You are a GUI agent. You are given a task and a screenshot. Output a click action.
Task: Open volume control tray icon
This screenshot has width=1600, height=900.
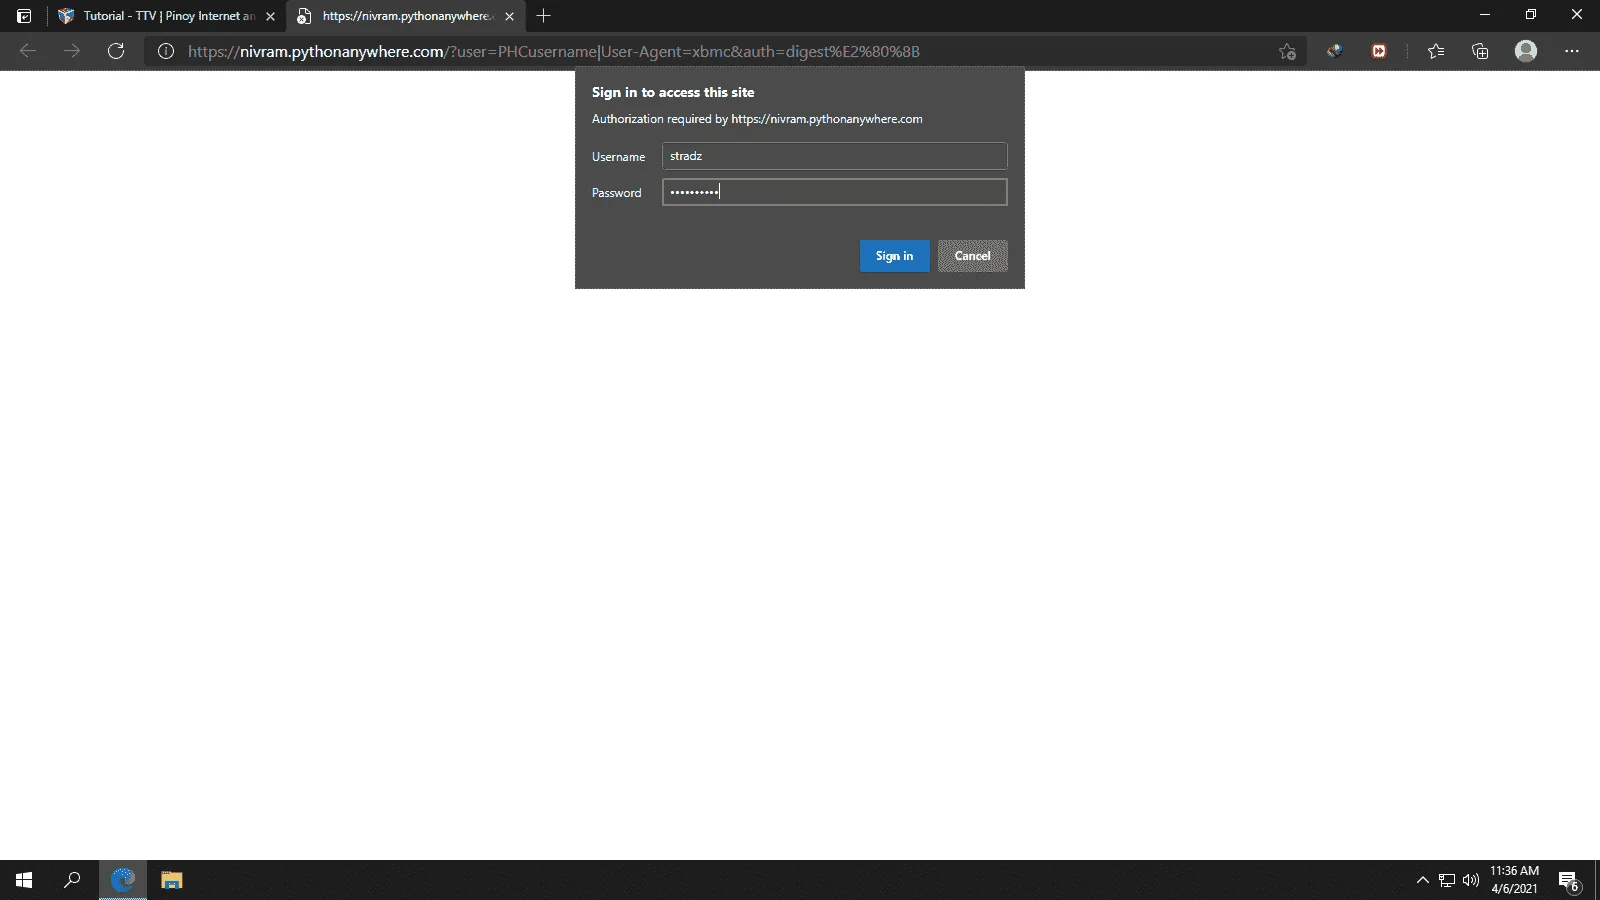click(1471, 880)
